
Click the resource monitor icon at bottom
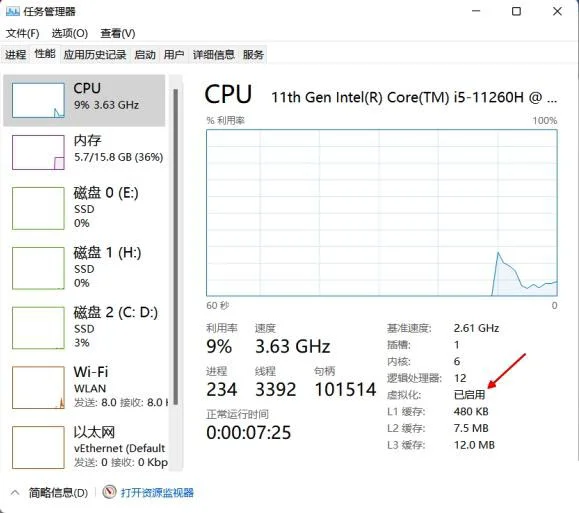pyautogui.click(x=109, y=492)
